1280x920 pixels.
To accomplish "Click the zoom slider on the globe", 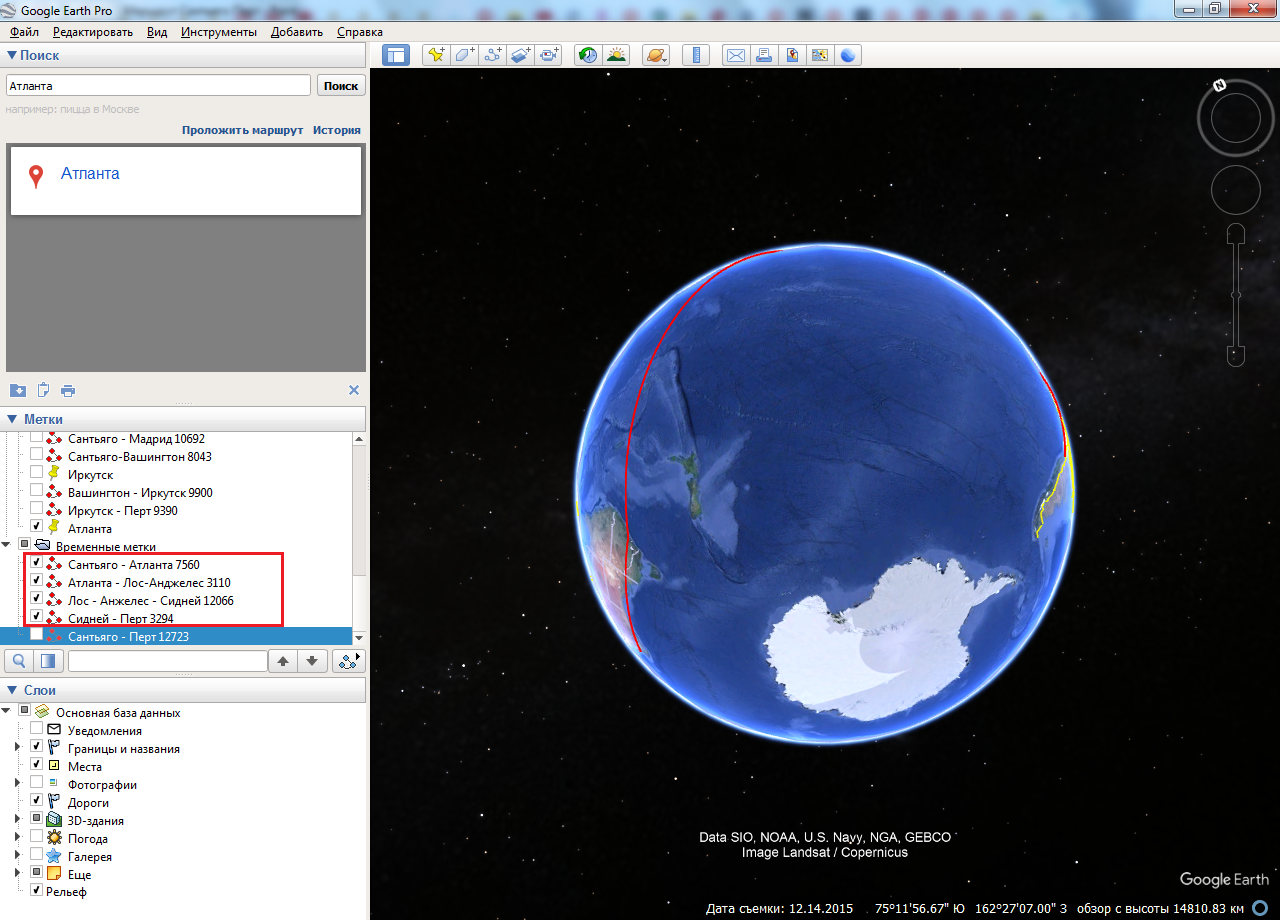I will click(1236, 294).
